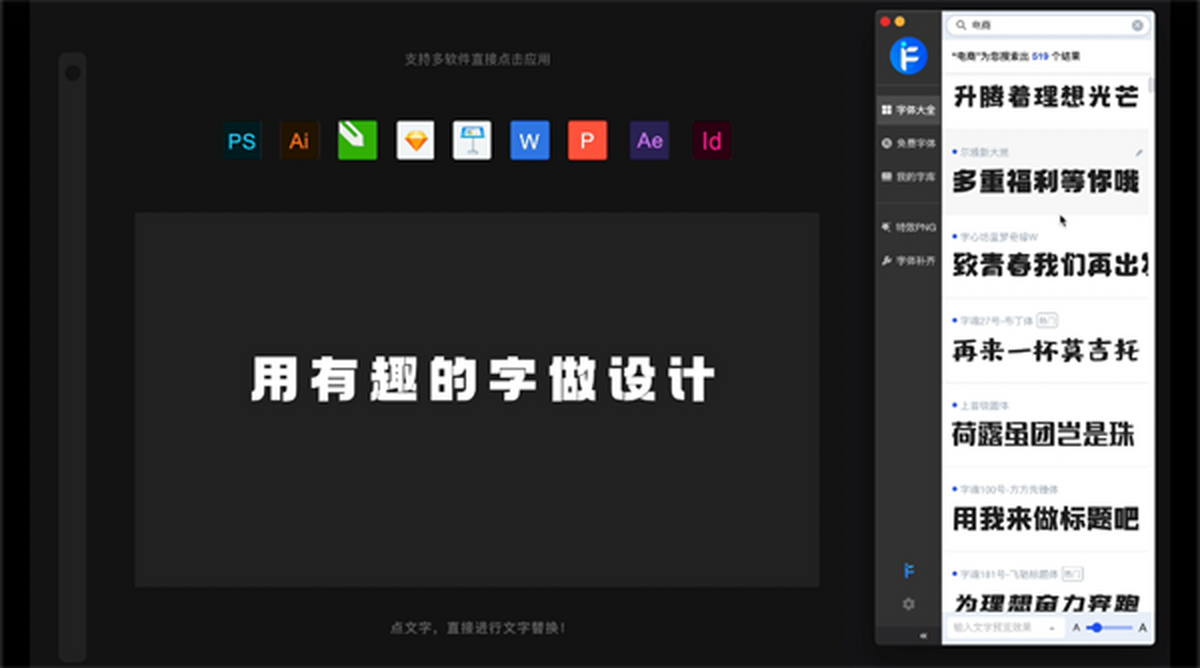Screen dimensions: 1200x668
Task: Select the blue Word W icon
Action: (529, 141)
